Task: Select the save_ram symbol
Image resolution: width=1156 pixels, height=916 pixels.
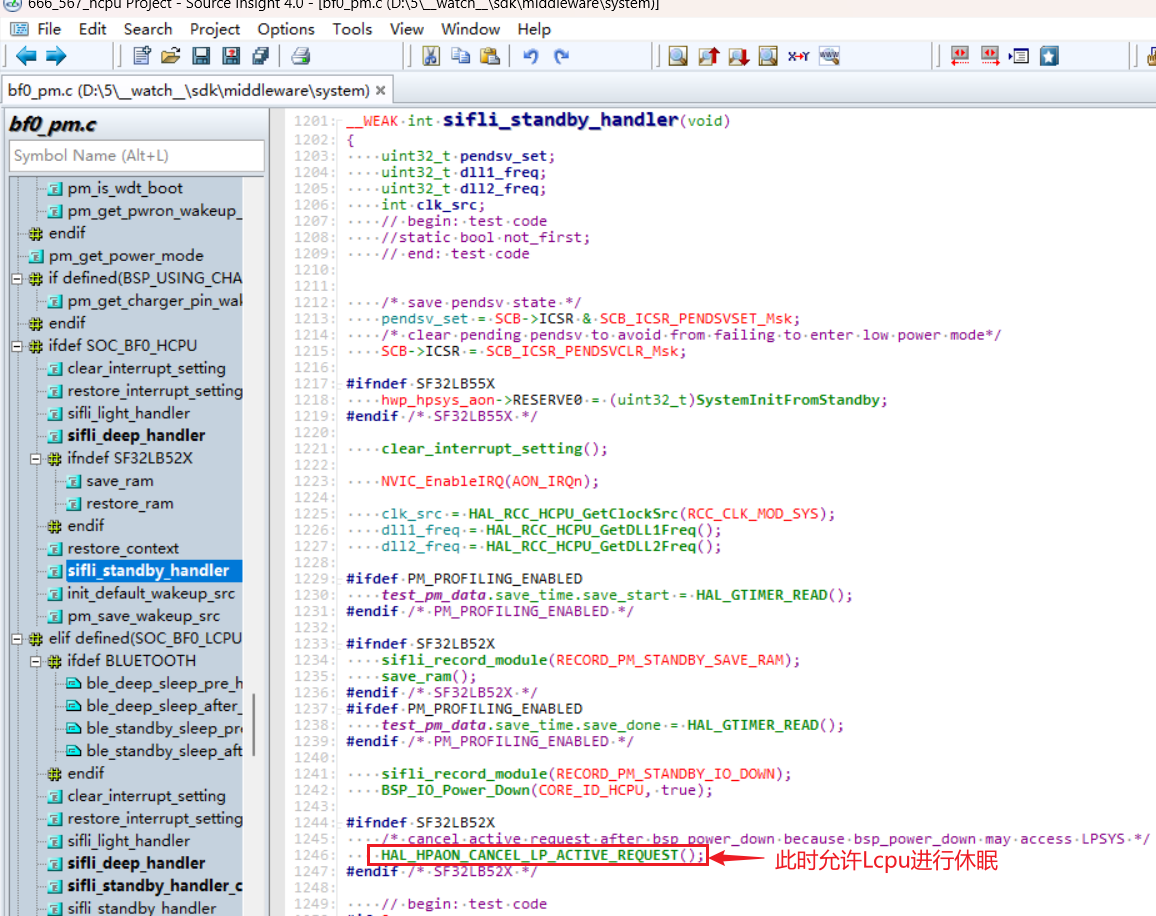Action: click(119, 482)
